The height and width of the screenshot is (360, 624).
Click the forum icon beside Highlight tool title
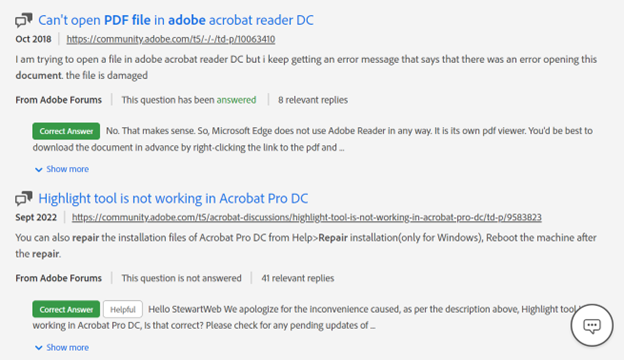pyautogui.click(x=23, y=198)
